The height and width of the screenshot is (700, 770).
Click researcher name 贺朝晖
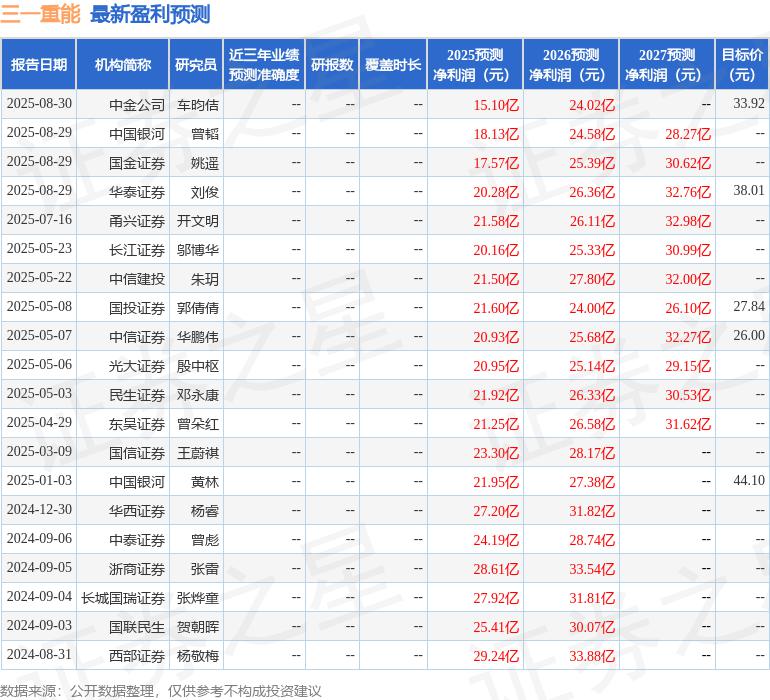tap(198, 626)
